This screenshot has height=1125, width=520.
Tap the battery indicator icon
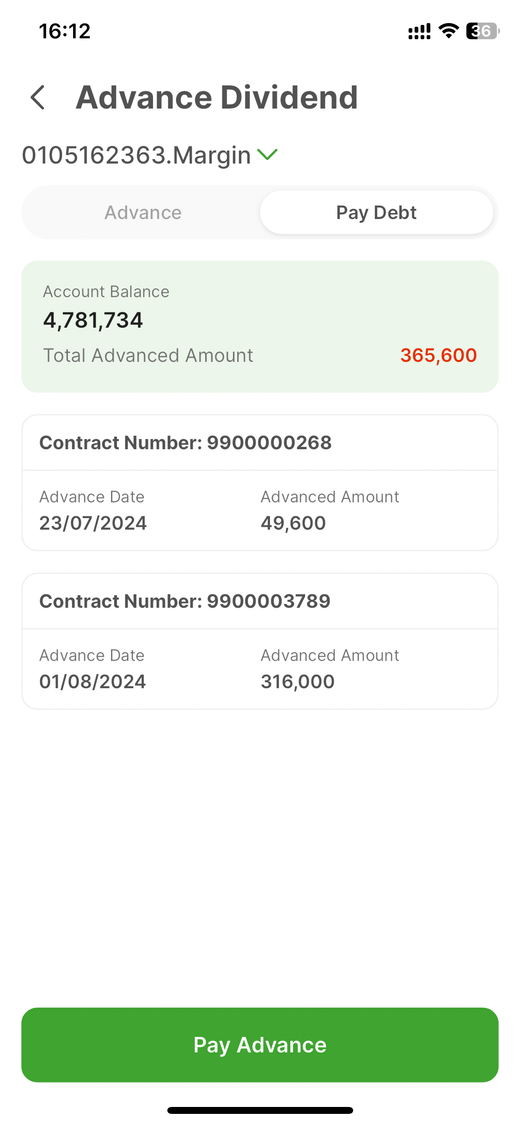pyautogui.click(x=482, y=31)
